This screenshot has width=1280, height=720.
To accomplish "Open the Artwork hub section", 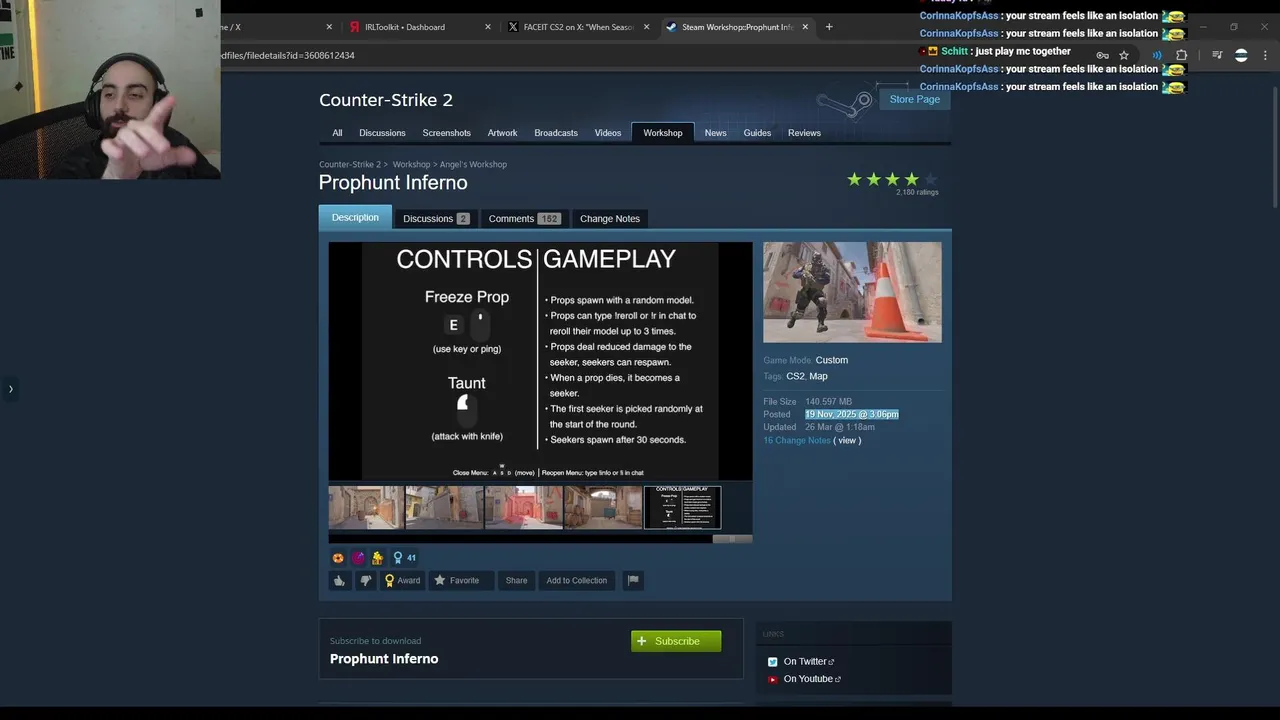I will [x=502, y=133].
